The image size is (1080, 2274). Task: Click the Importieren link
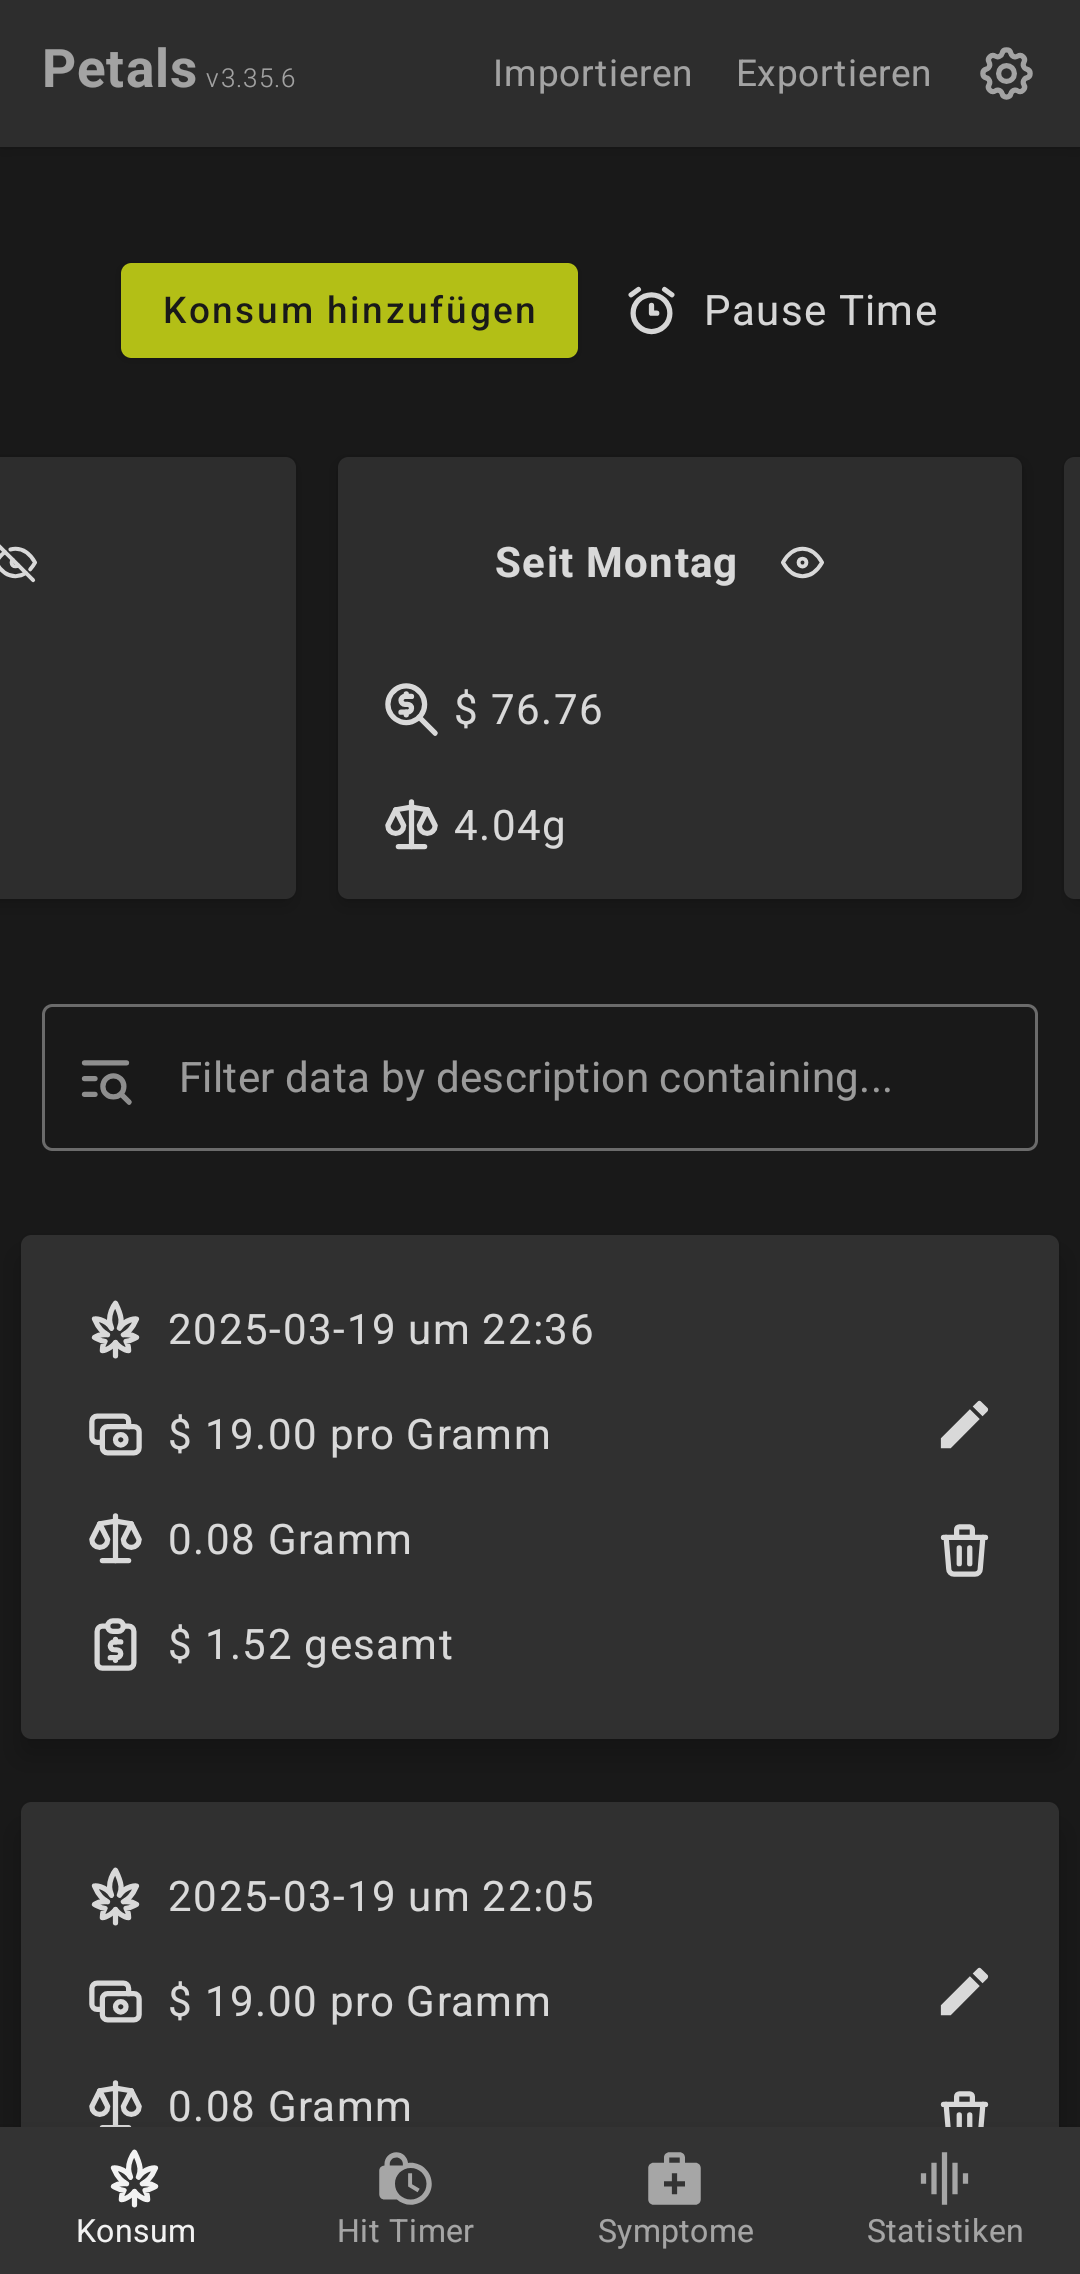[x=592, y=74]
